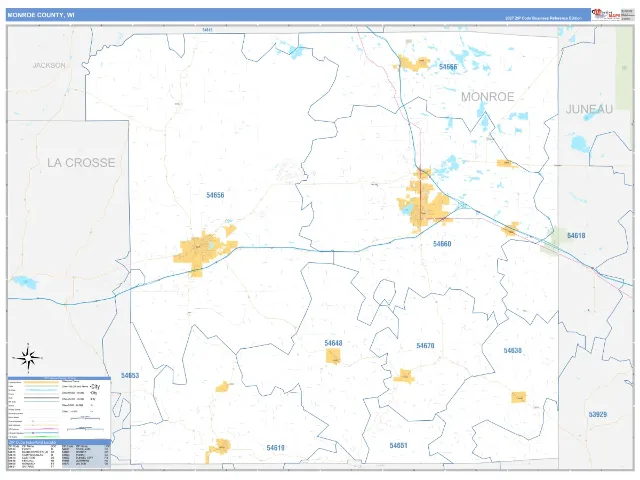Image resolution: width=640 pixels, height=480 pixels.
Task: Click the ZIP code index header bar
Action: [x=59, y=442]
